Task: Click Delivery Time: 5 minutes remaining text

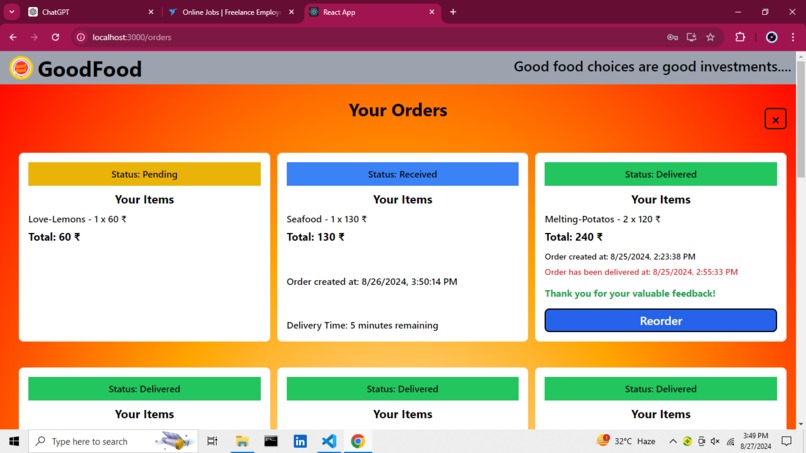Action: (362, 325)
